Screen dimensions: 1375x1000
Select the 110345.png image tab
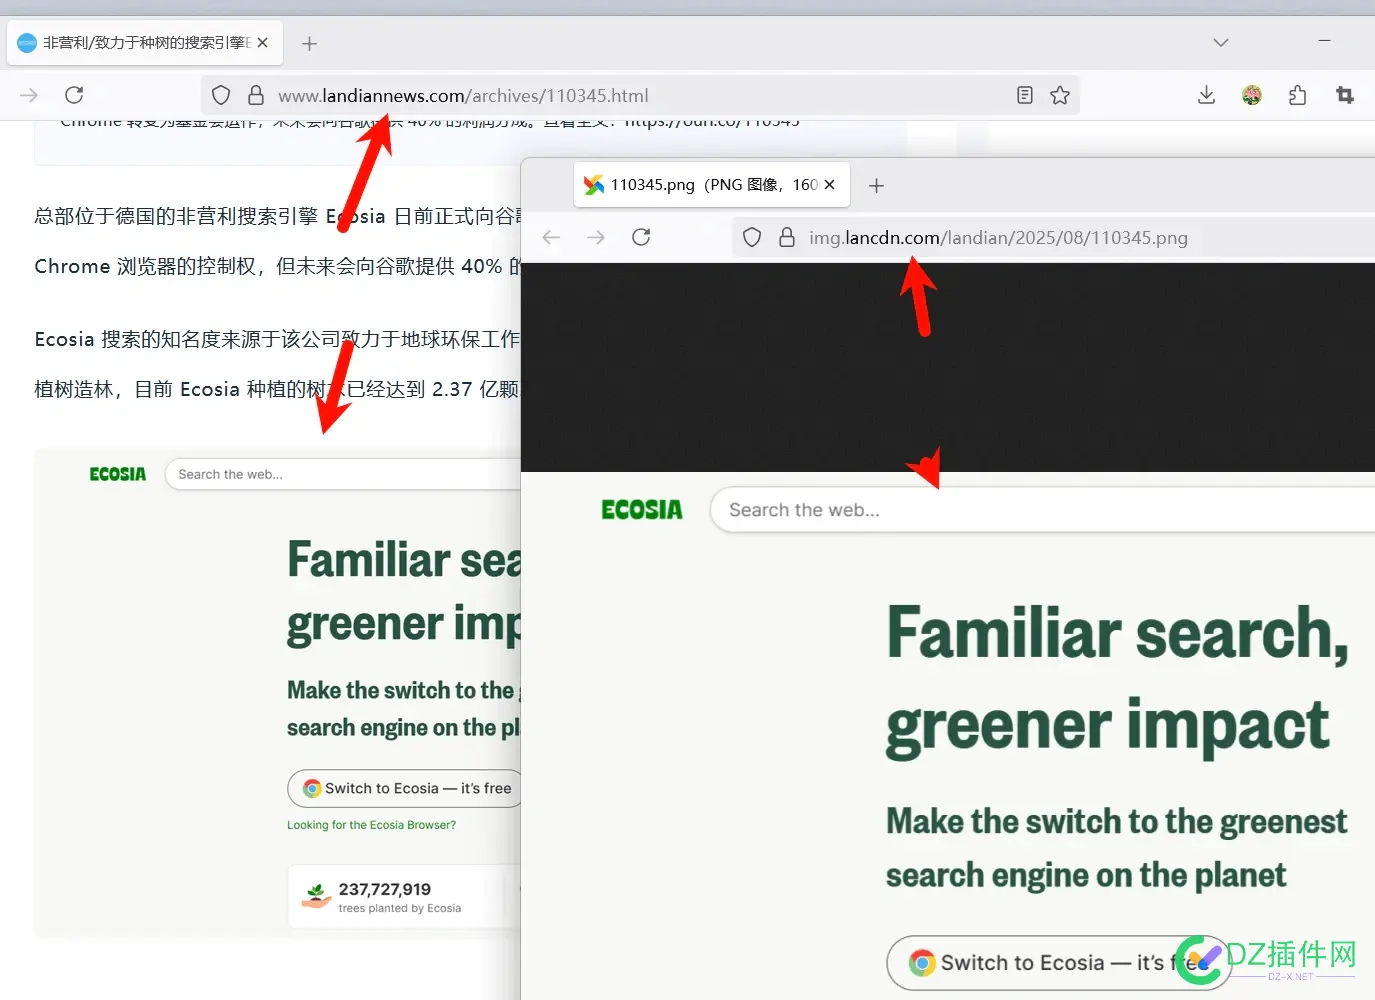(712, 185)
